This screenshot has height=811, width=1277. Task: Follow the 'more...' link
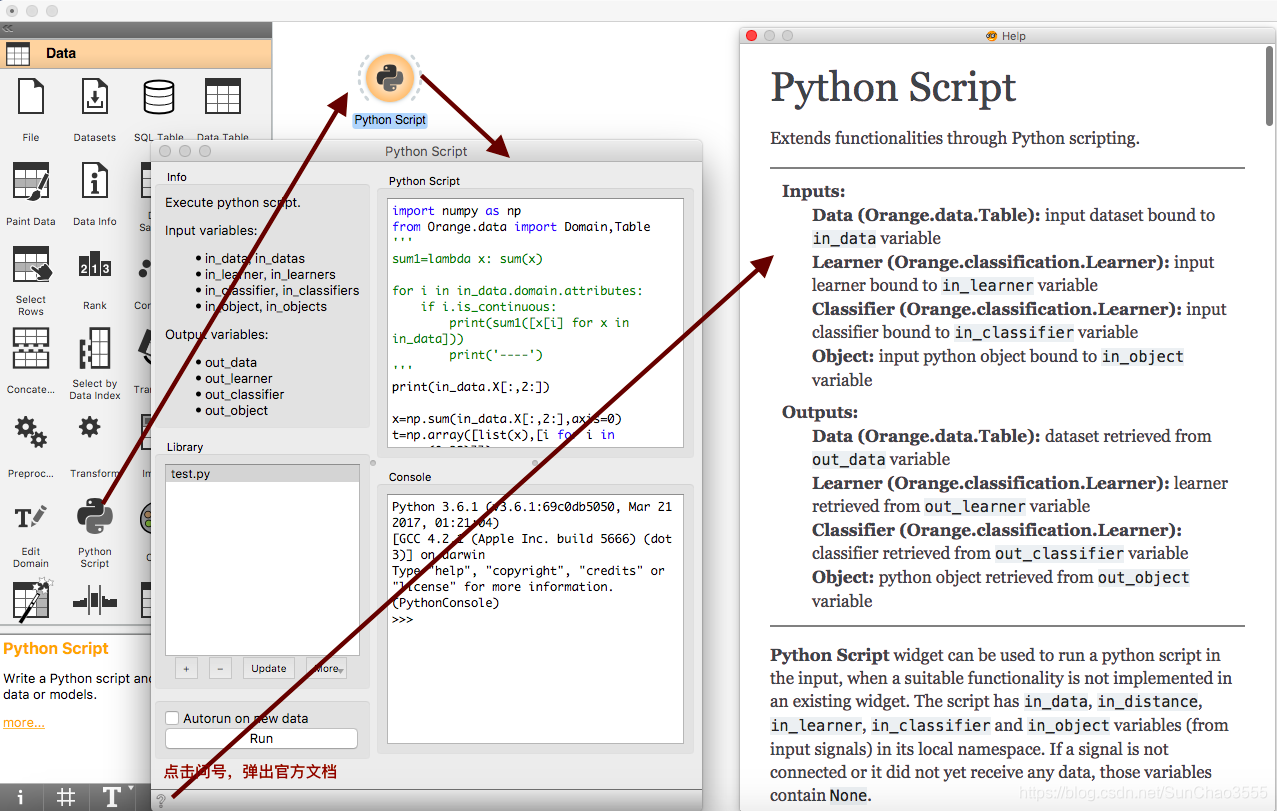click(24, 723)
